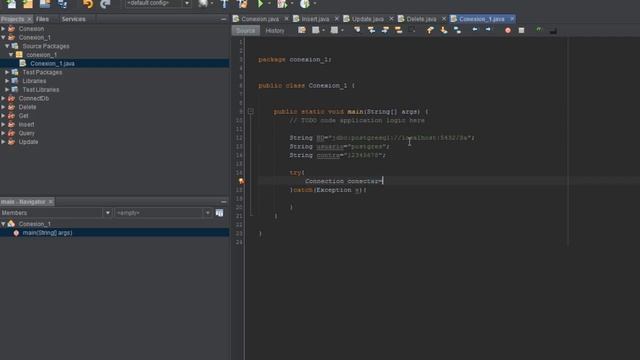640x360 pixels.
Task: Select the Projects tab
Action: [12, 19]
